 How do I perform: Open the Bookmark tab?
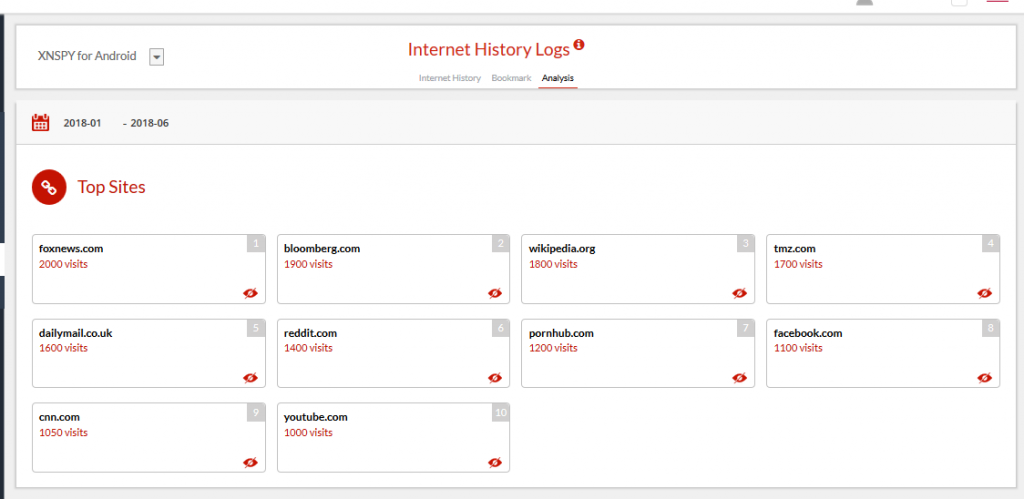[511, 78]
